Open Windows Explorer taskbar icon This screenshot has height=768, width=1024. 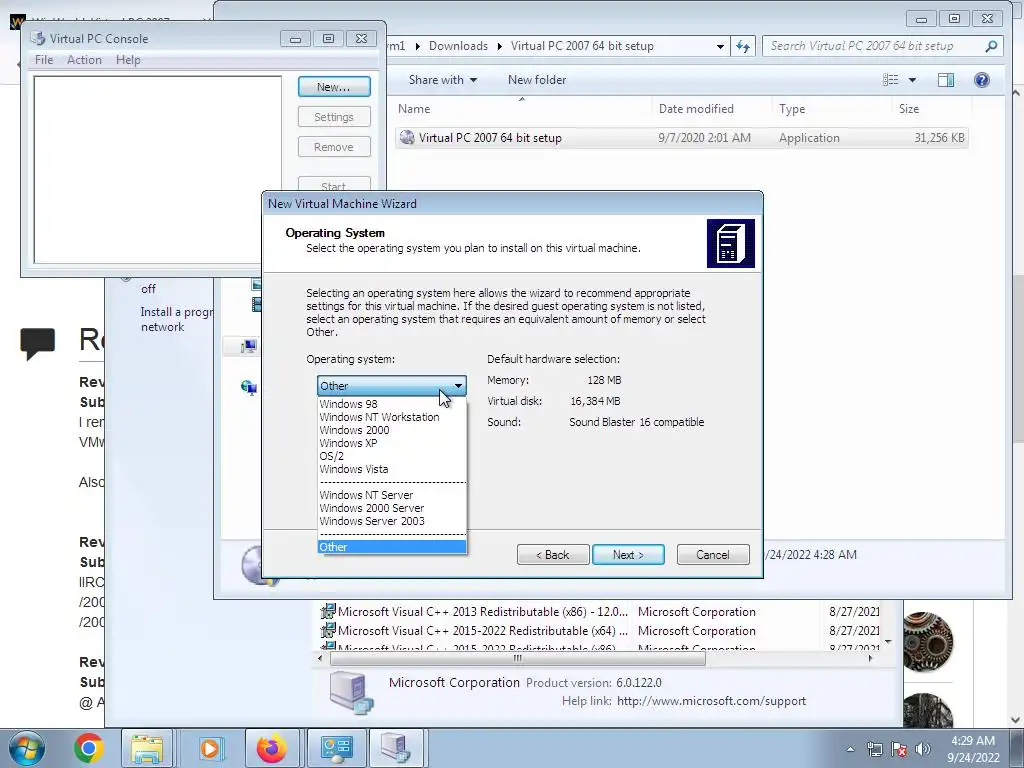[147, 748]
